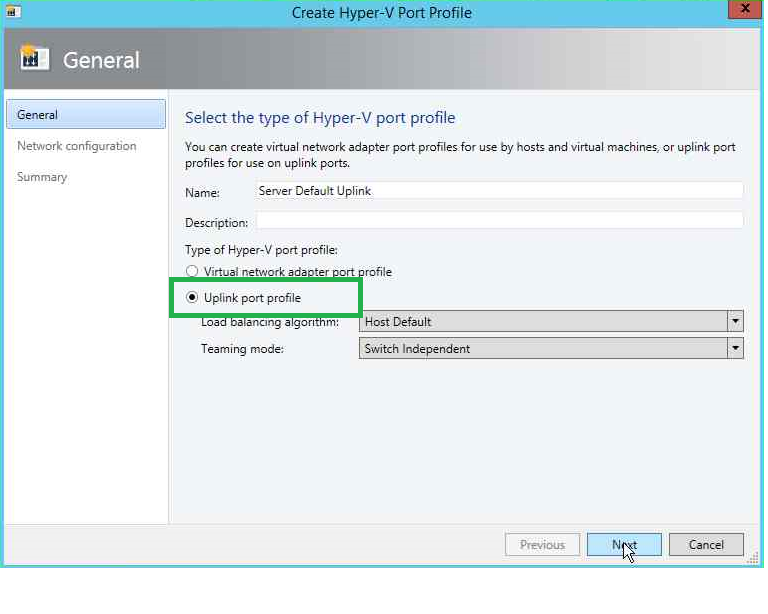This screenshot has width=768, height=614.
Task: Go to the Network configuration page
Action: click(77, 146)
